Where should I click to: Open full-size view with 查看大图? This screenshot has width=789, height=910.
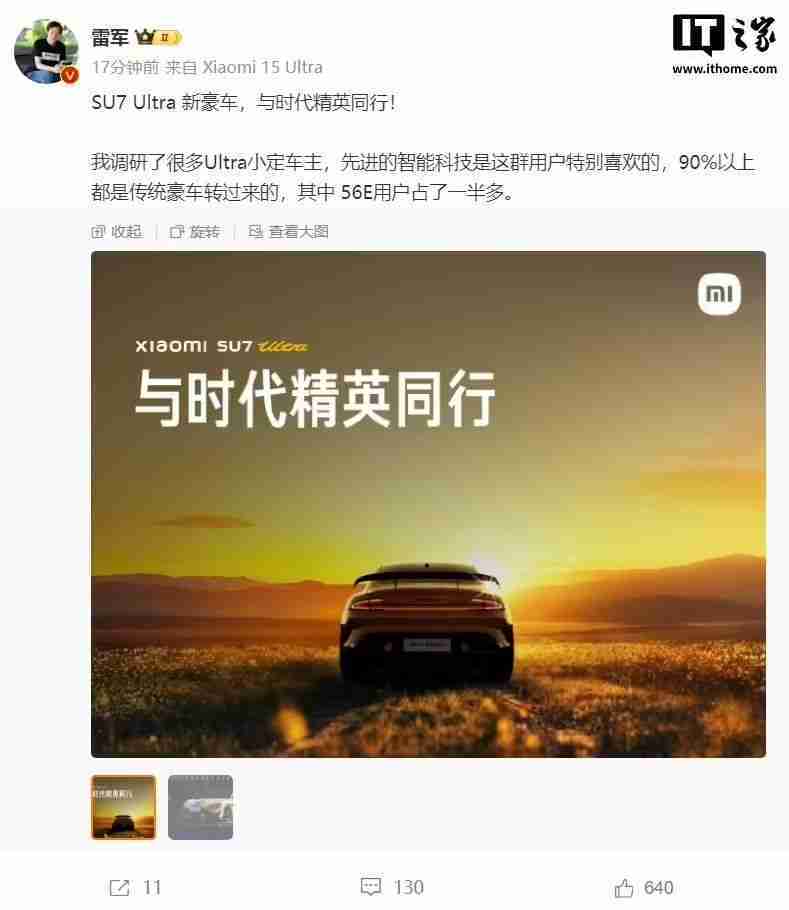[288, 232]
